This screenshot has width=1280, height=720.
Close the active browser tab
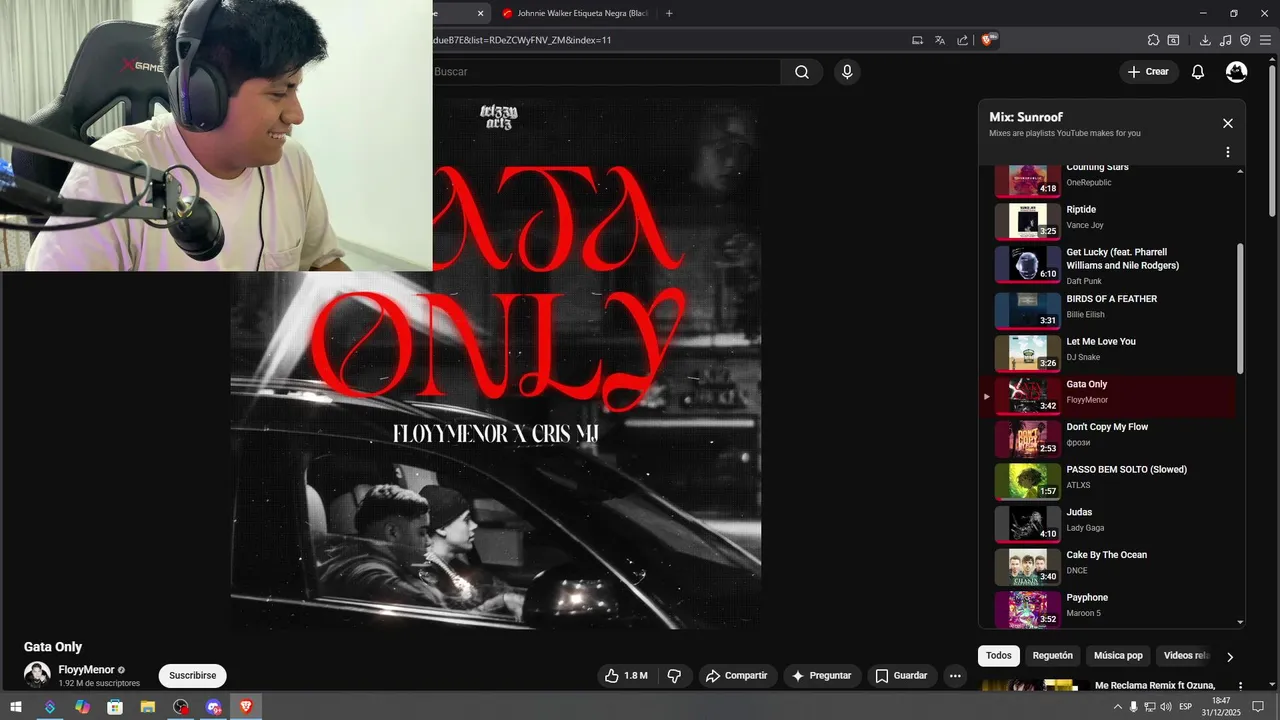tap(480, 13)
